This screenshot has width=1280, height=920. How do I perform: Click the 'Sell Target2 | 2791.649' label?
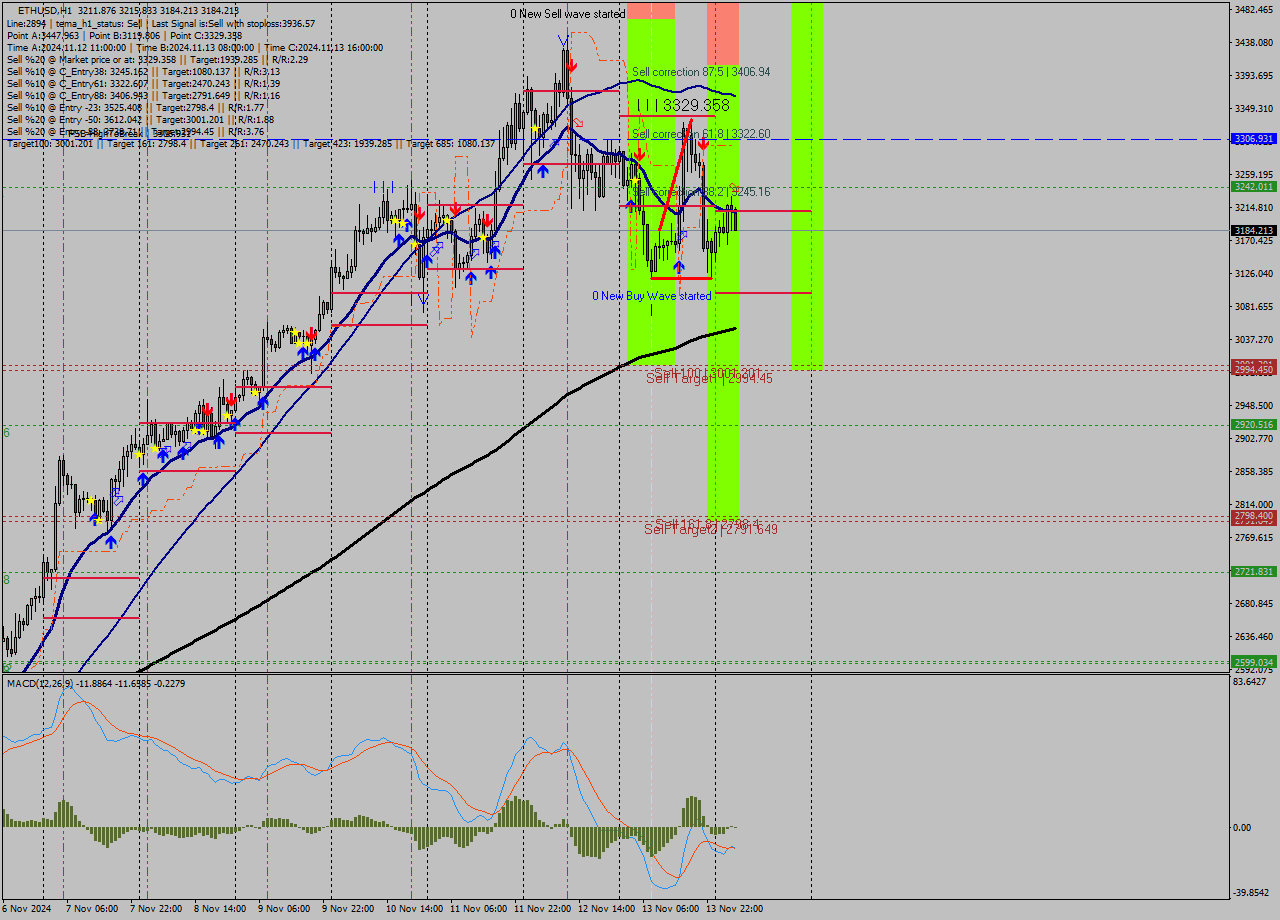coord(711,529)
